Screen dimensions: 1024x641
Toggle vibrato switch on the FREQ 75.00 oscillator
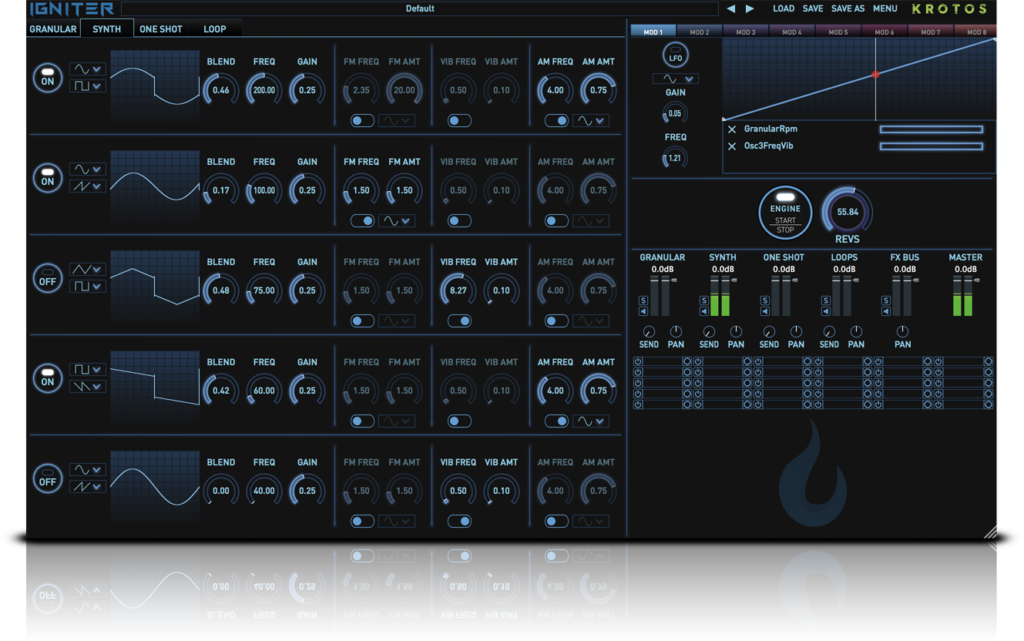pyautogui.click(x=459, y=320)
